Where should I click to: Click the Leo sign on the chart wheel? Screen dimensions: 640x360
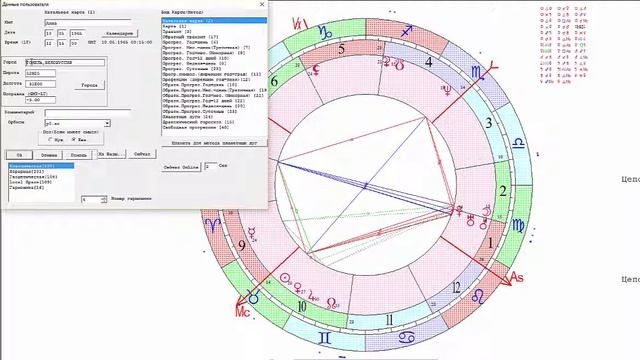click(x=478, y=297)
